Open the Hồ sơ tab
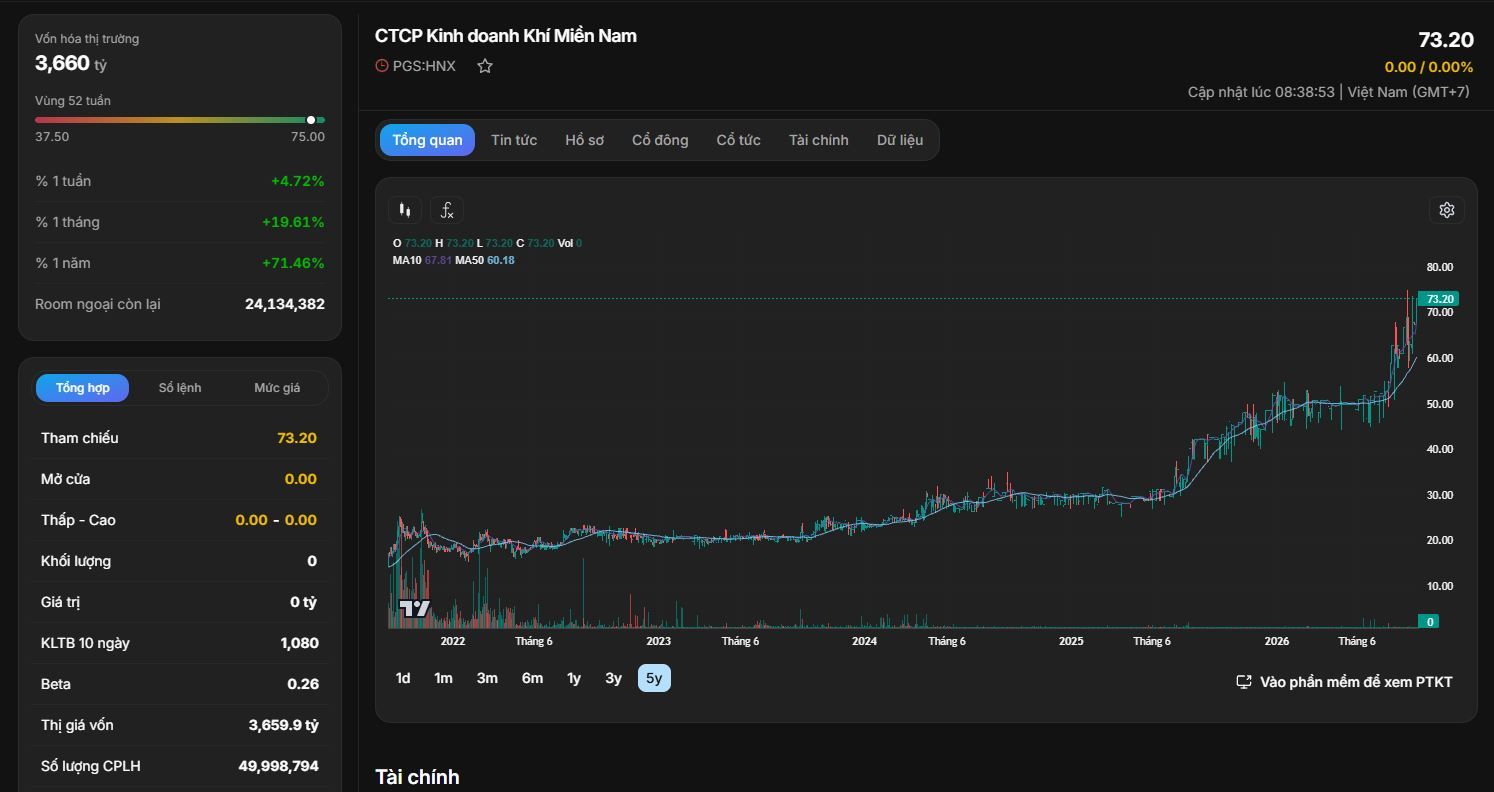1494x792 pixels. (584, 140)
